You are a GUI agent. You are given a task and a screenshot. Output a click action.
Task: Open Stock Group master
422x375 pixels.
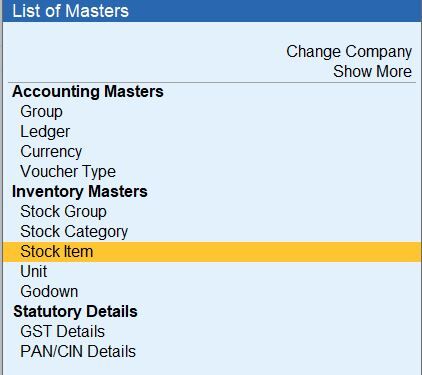tap(63, 211)
